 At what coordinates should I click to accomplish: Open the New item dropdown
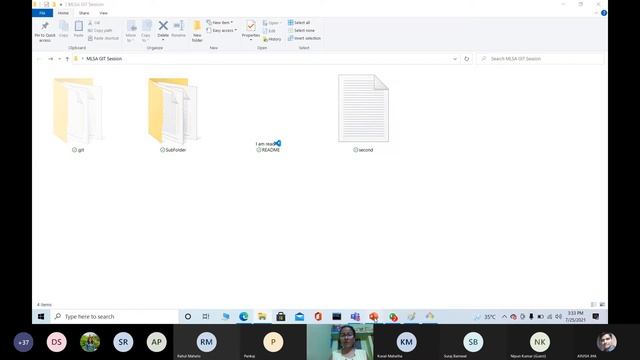(220, 23)
